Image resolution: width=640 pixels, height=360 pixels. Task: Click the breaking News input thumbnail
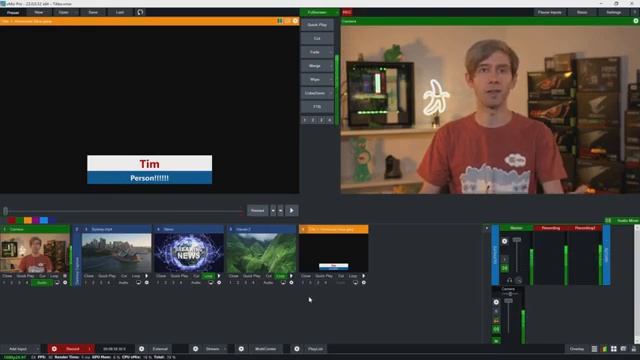pyautogui.click(x=189, y=253)
